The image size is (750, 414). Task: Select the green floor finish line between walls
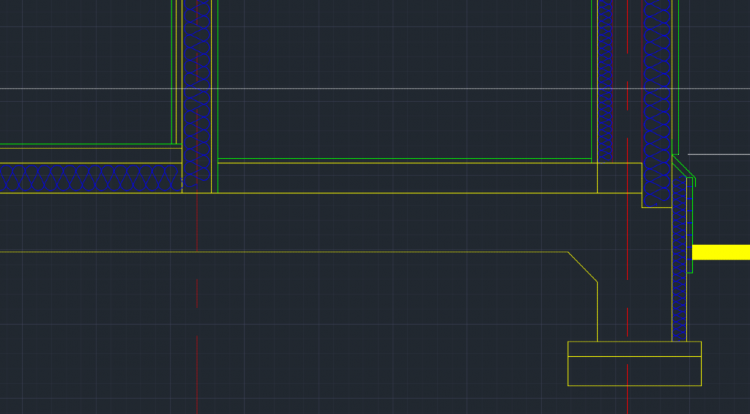coord(400,159)
